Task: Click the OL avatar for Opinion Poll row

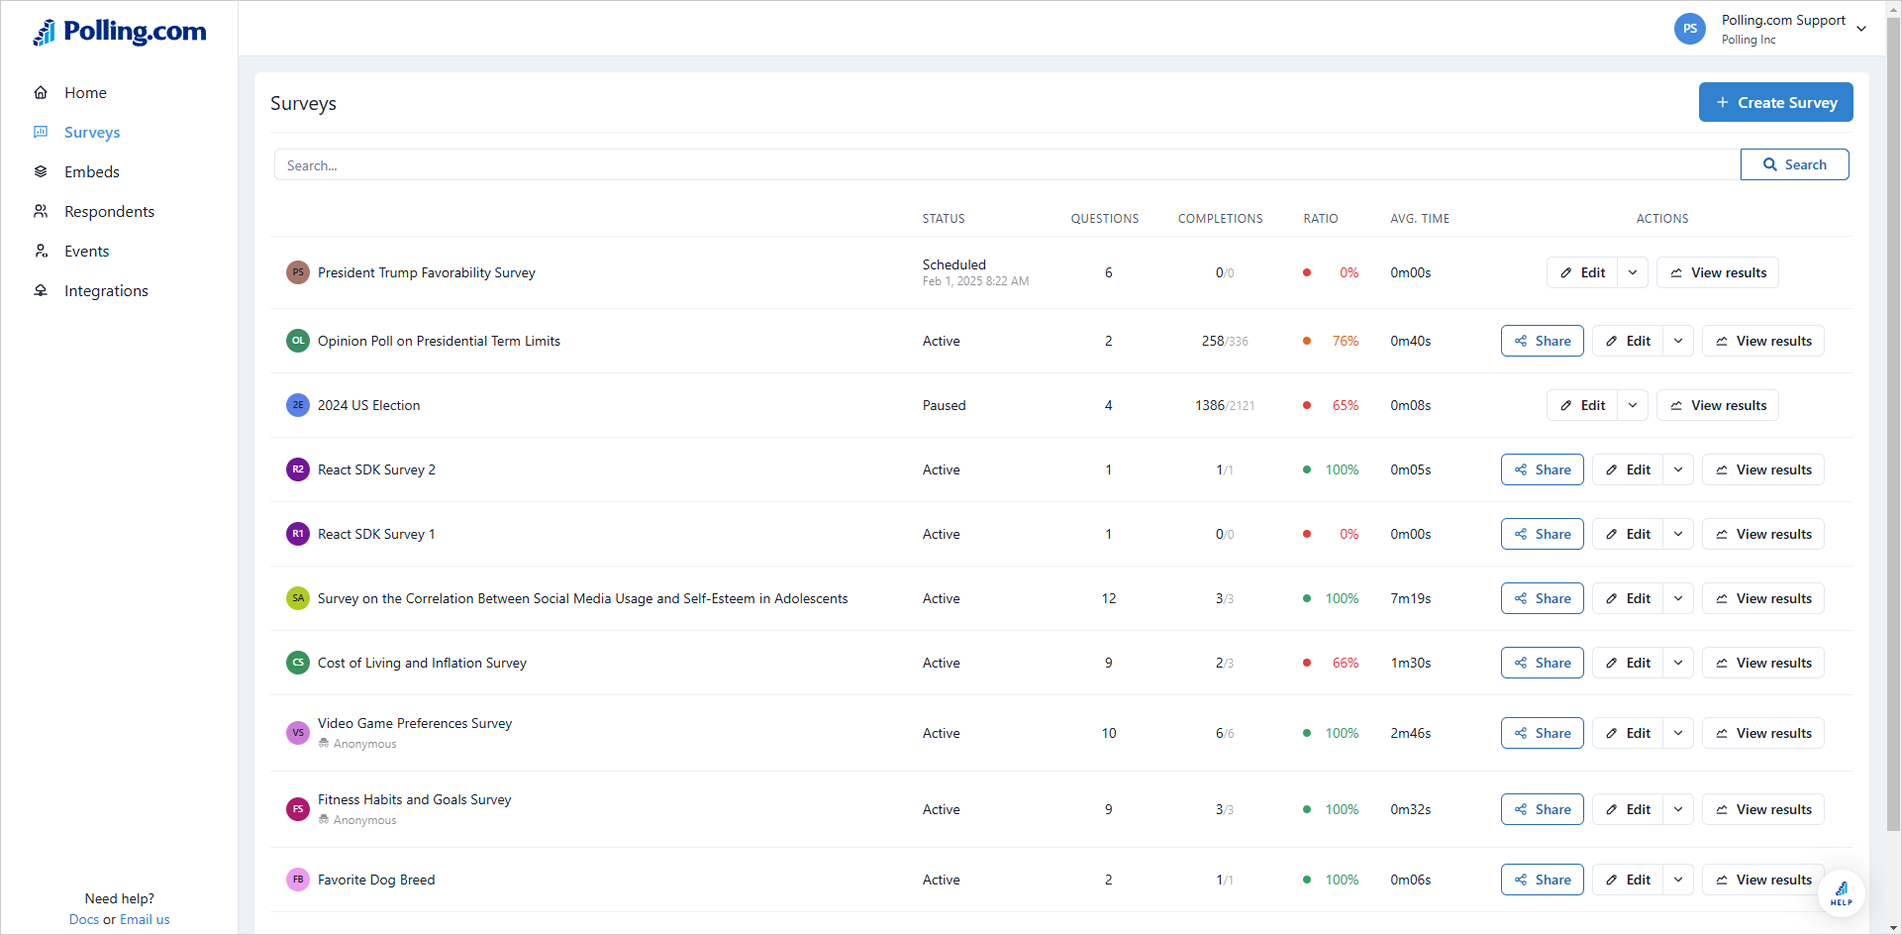Action: pos(298,341)
